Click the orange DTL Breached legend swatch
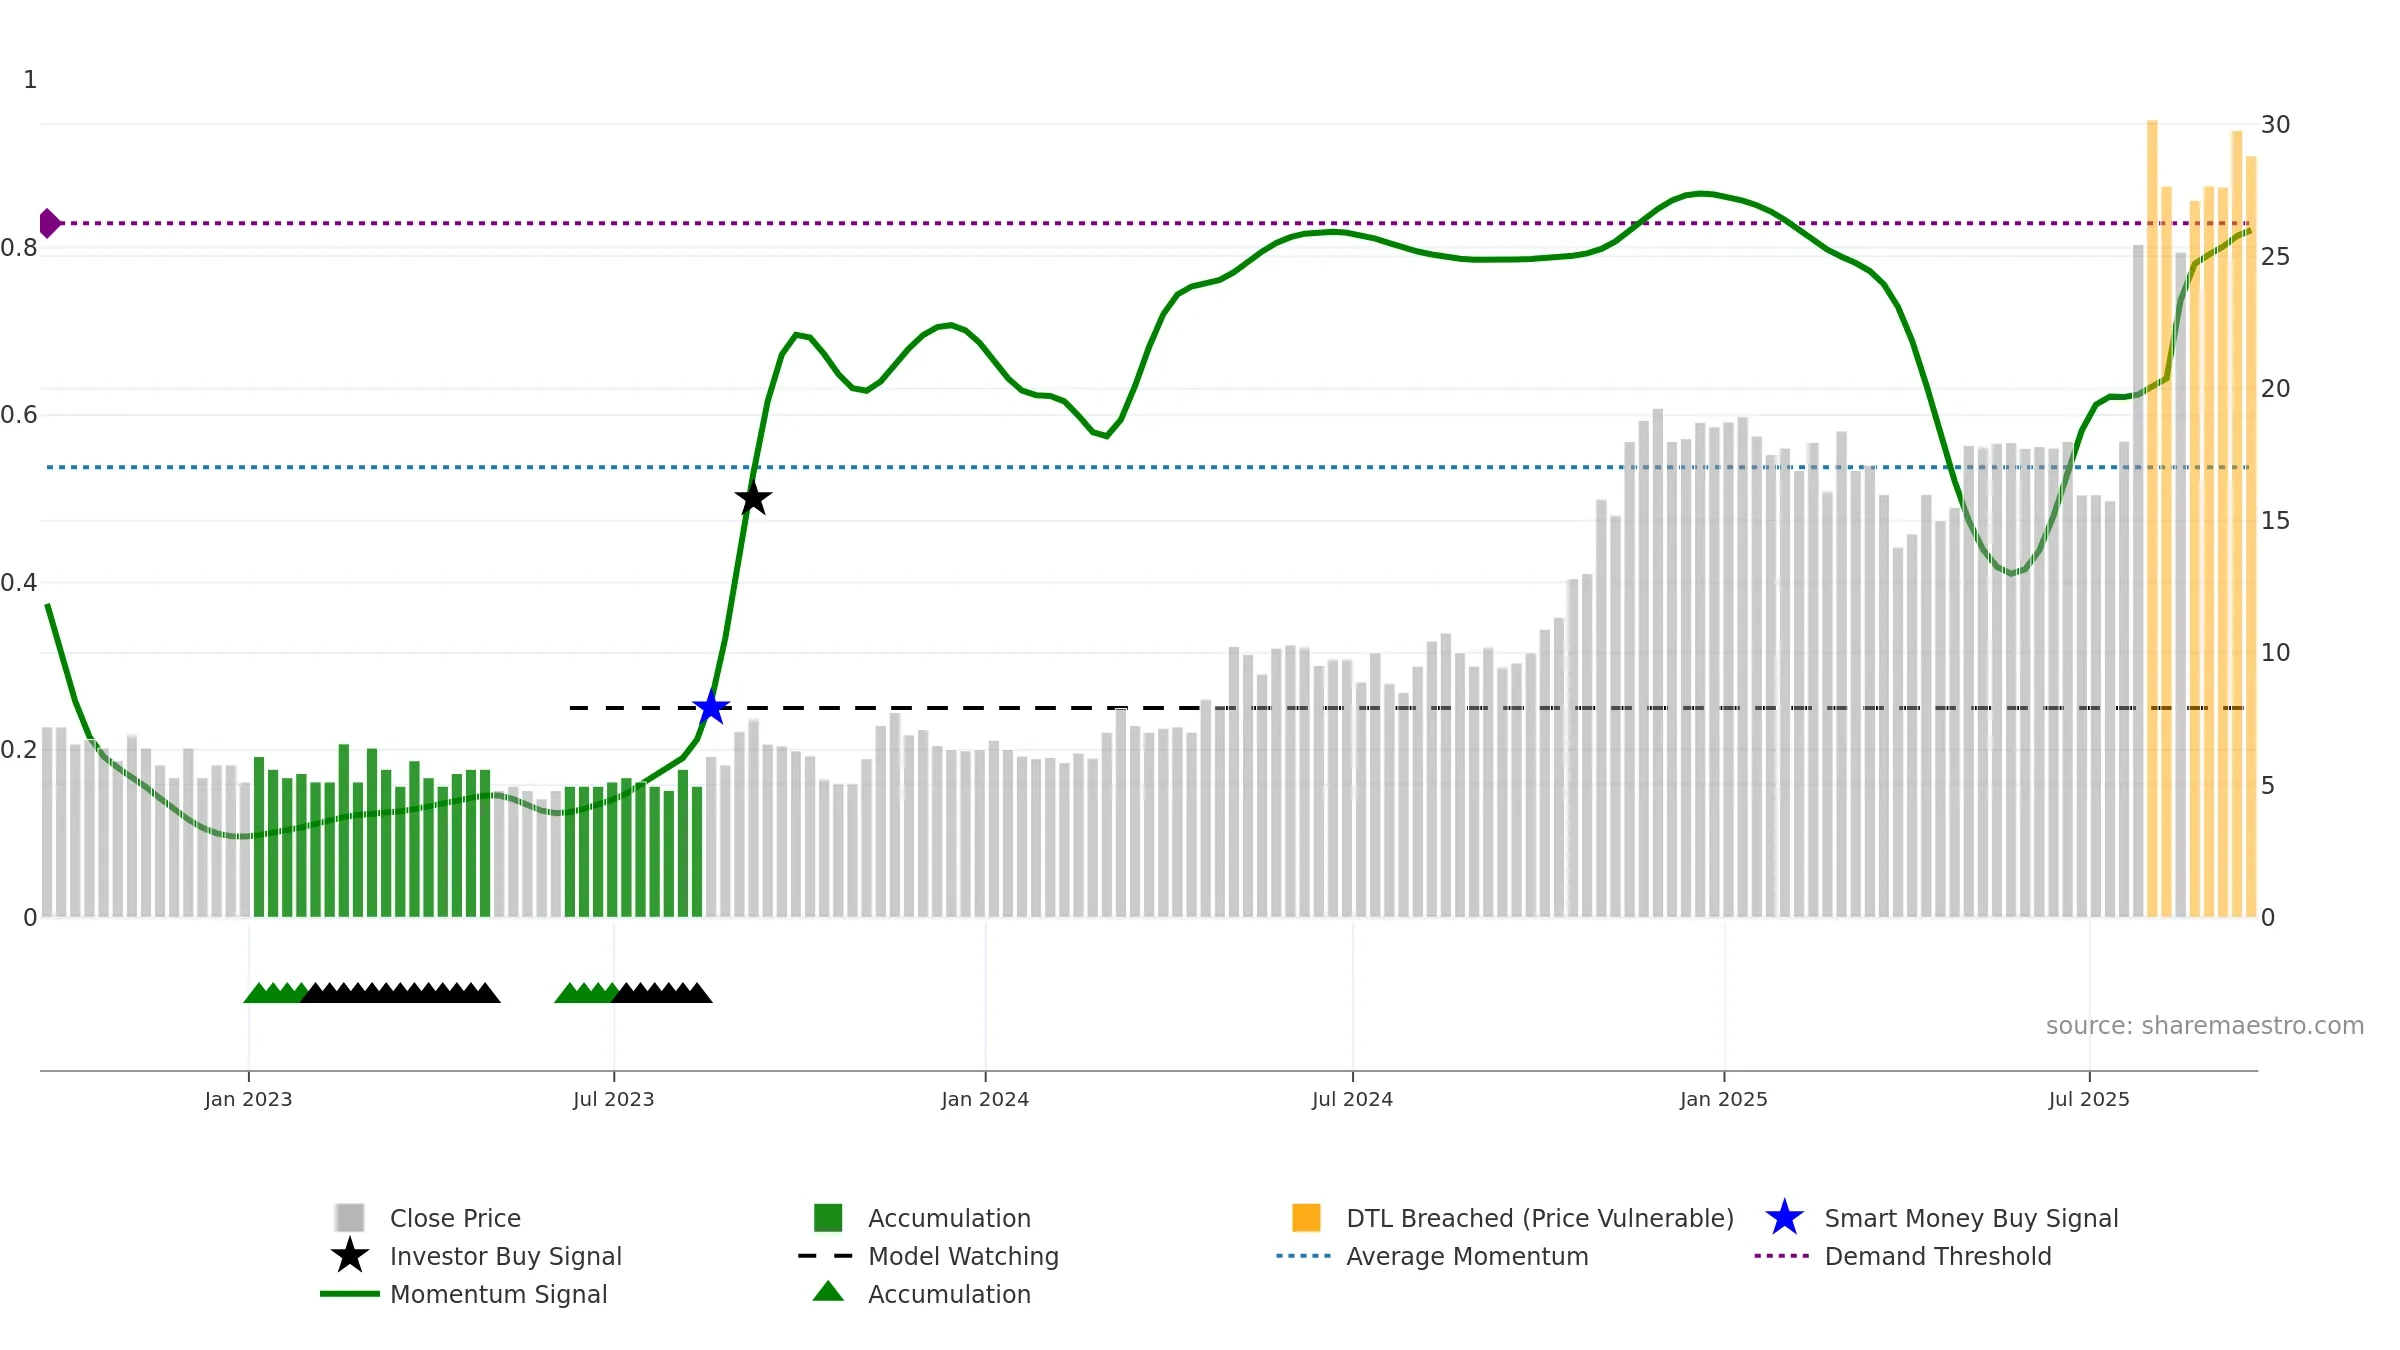This screenshot has width=2400, height=1350. 1306,1217
